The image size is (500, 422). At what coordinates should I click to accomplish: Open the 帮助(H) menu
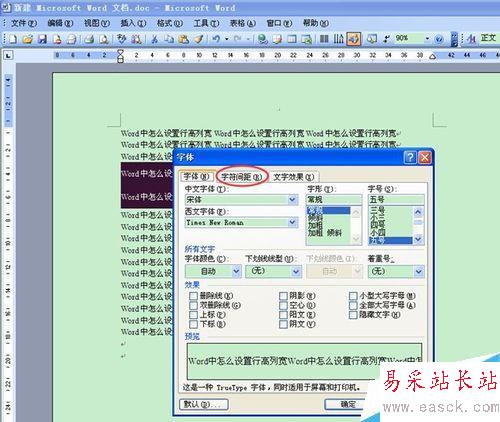pos(315,23)
